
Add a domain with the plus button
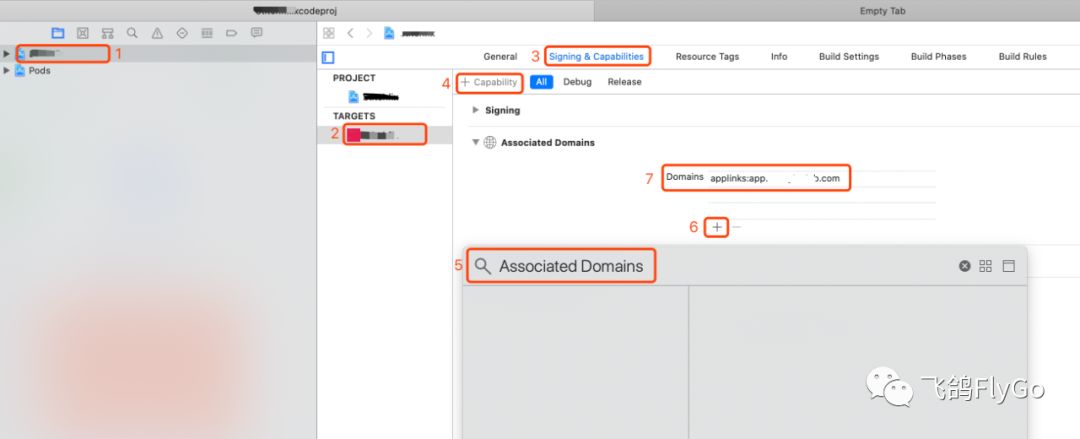(x=717, y=227)
